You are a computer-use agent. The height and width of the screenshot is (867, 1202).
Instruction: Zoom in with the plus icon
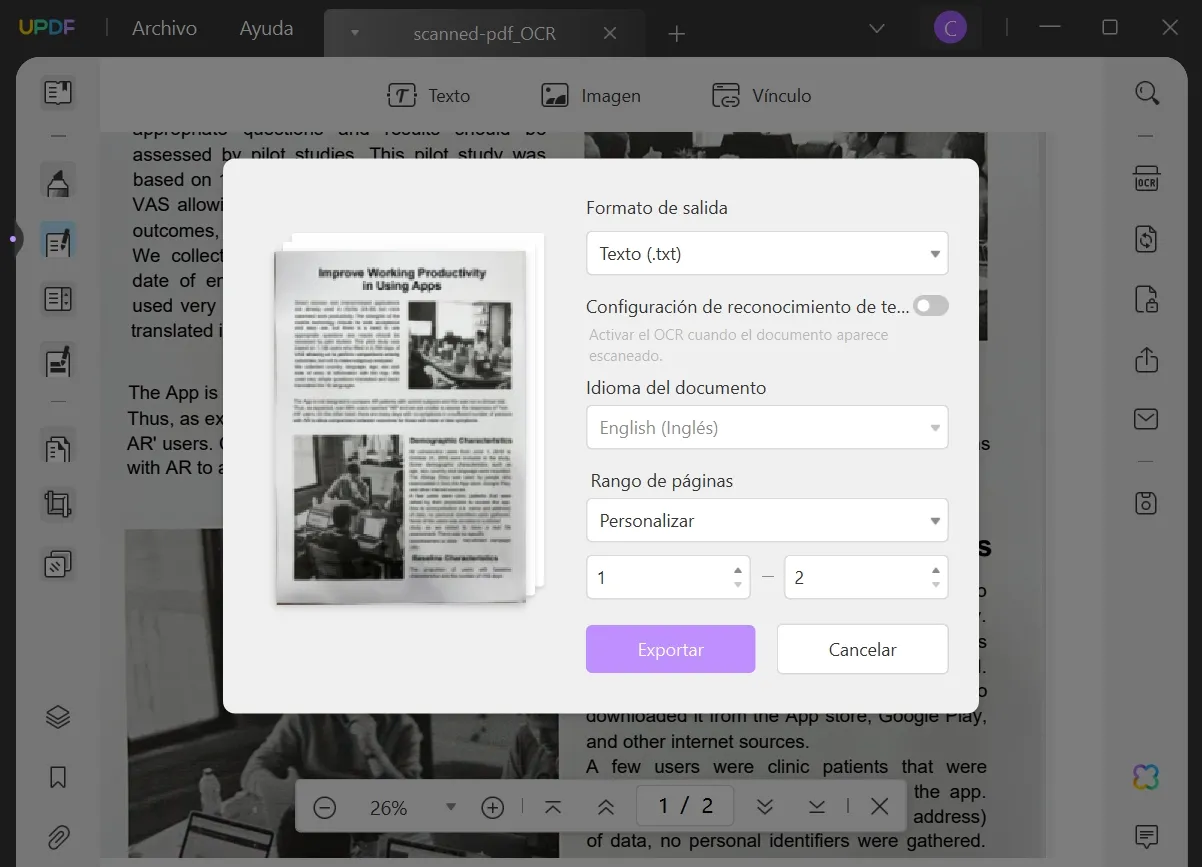tap(492, 807)
